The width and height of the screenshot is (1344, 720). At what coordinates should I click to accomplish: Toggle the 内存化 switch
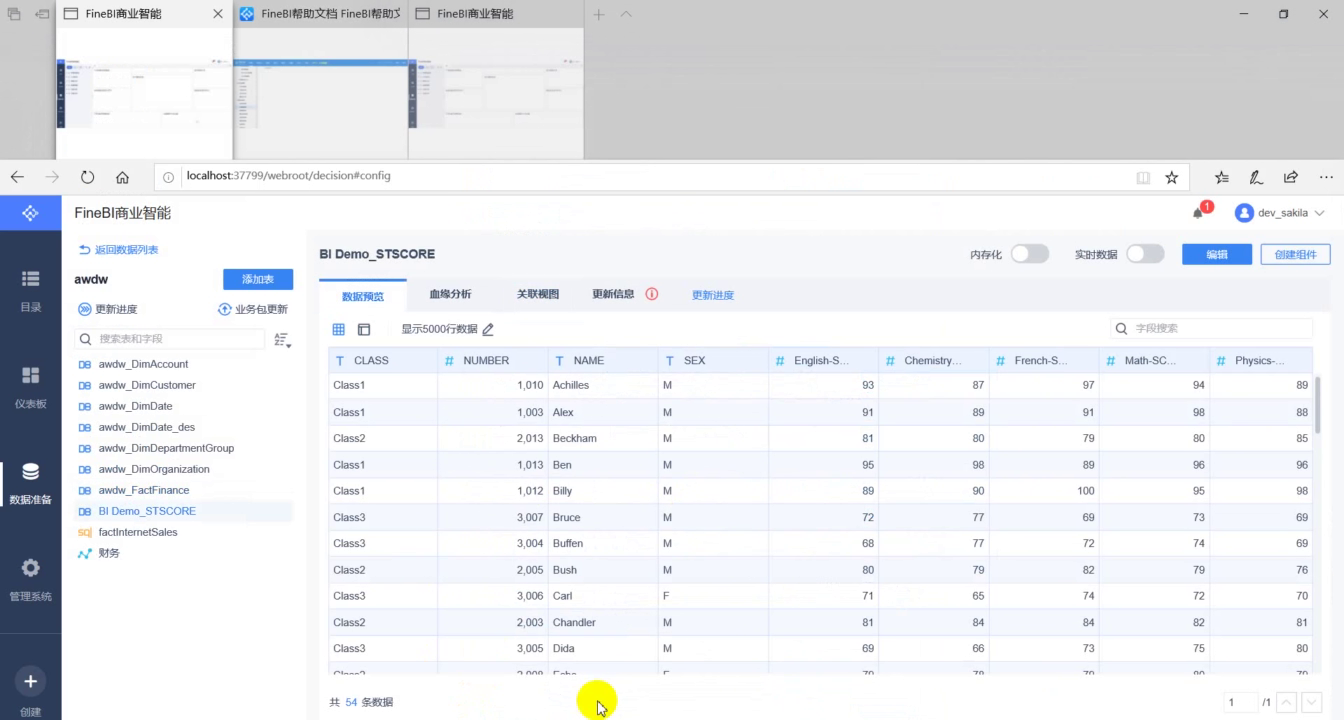click(1030, 254)
